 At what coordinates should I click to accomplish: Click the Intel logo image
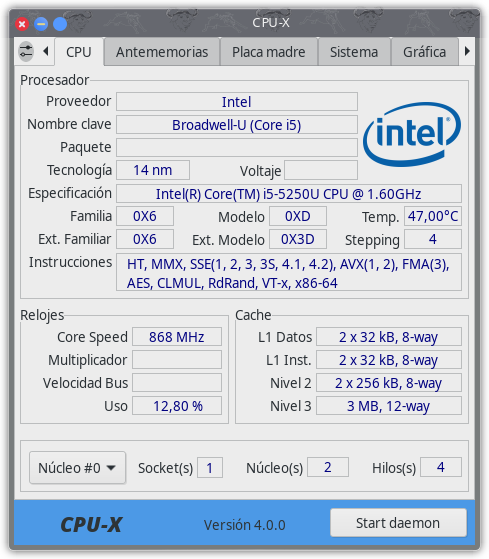[412, 134]
